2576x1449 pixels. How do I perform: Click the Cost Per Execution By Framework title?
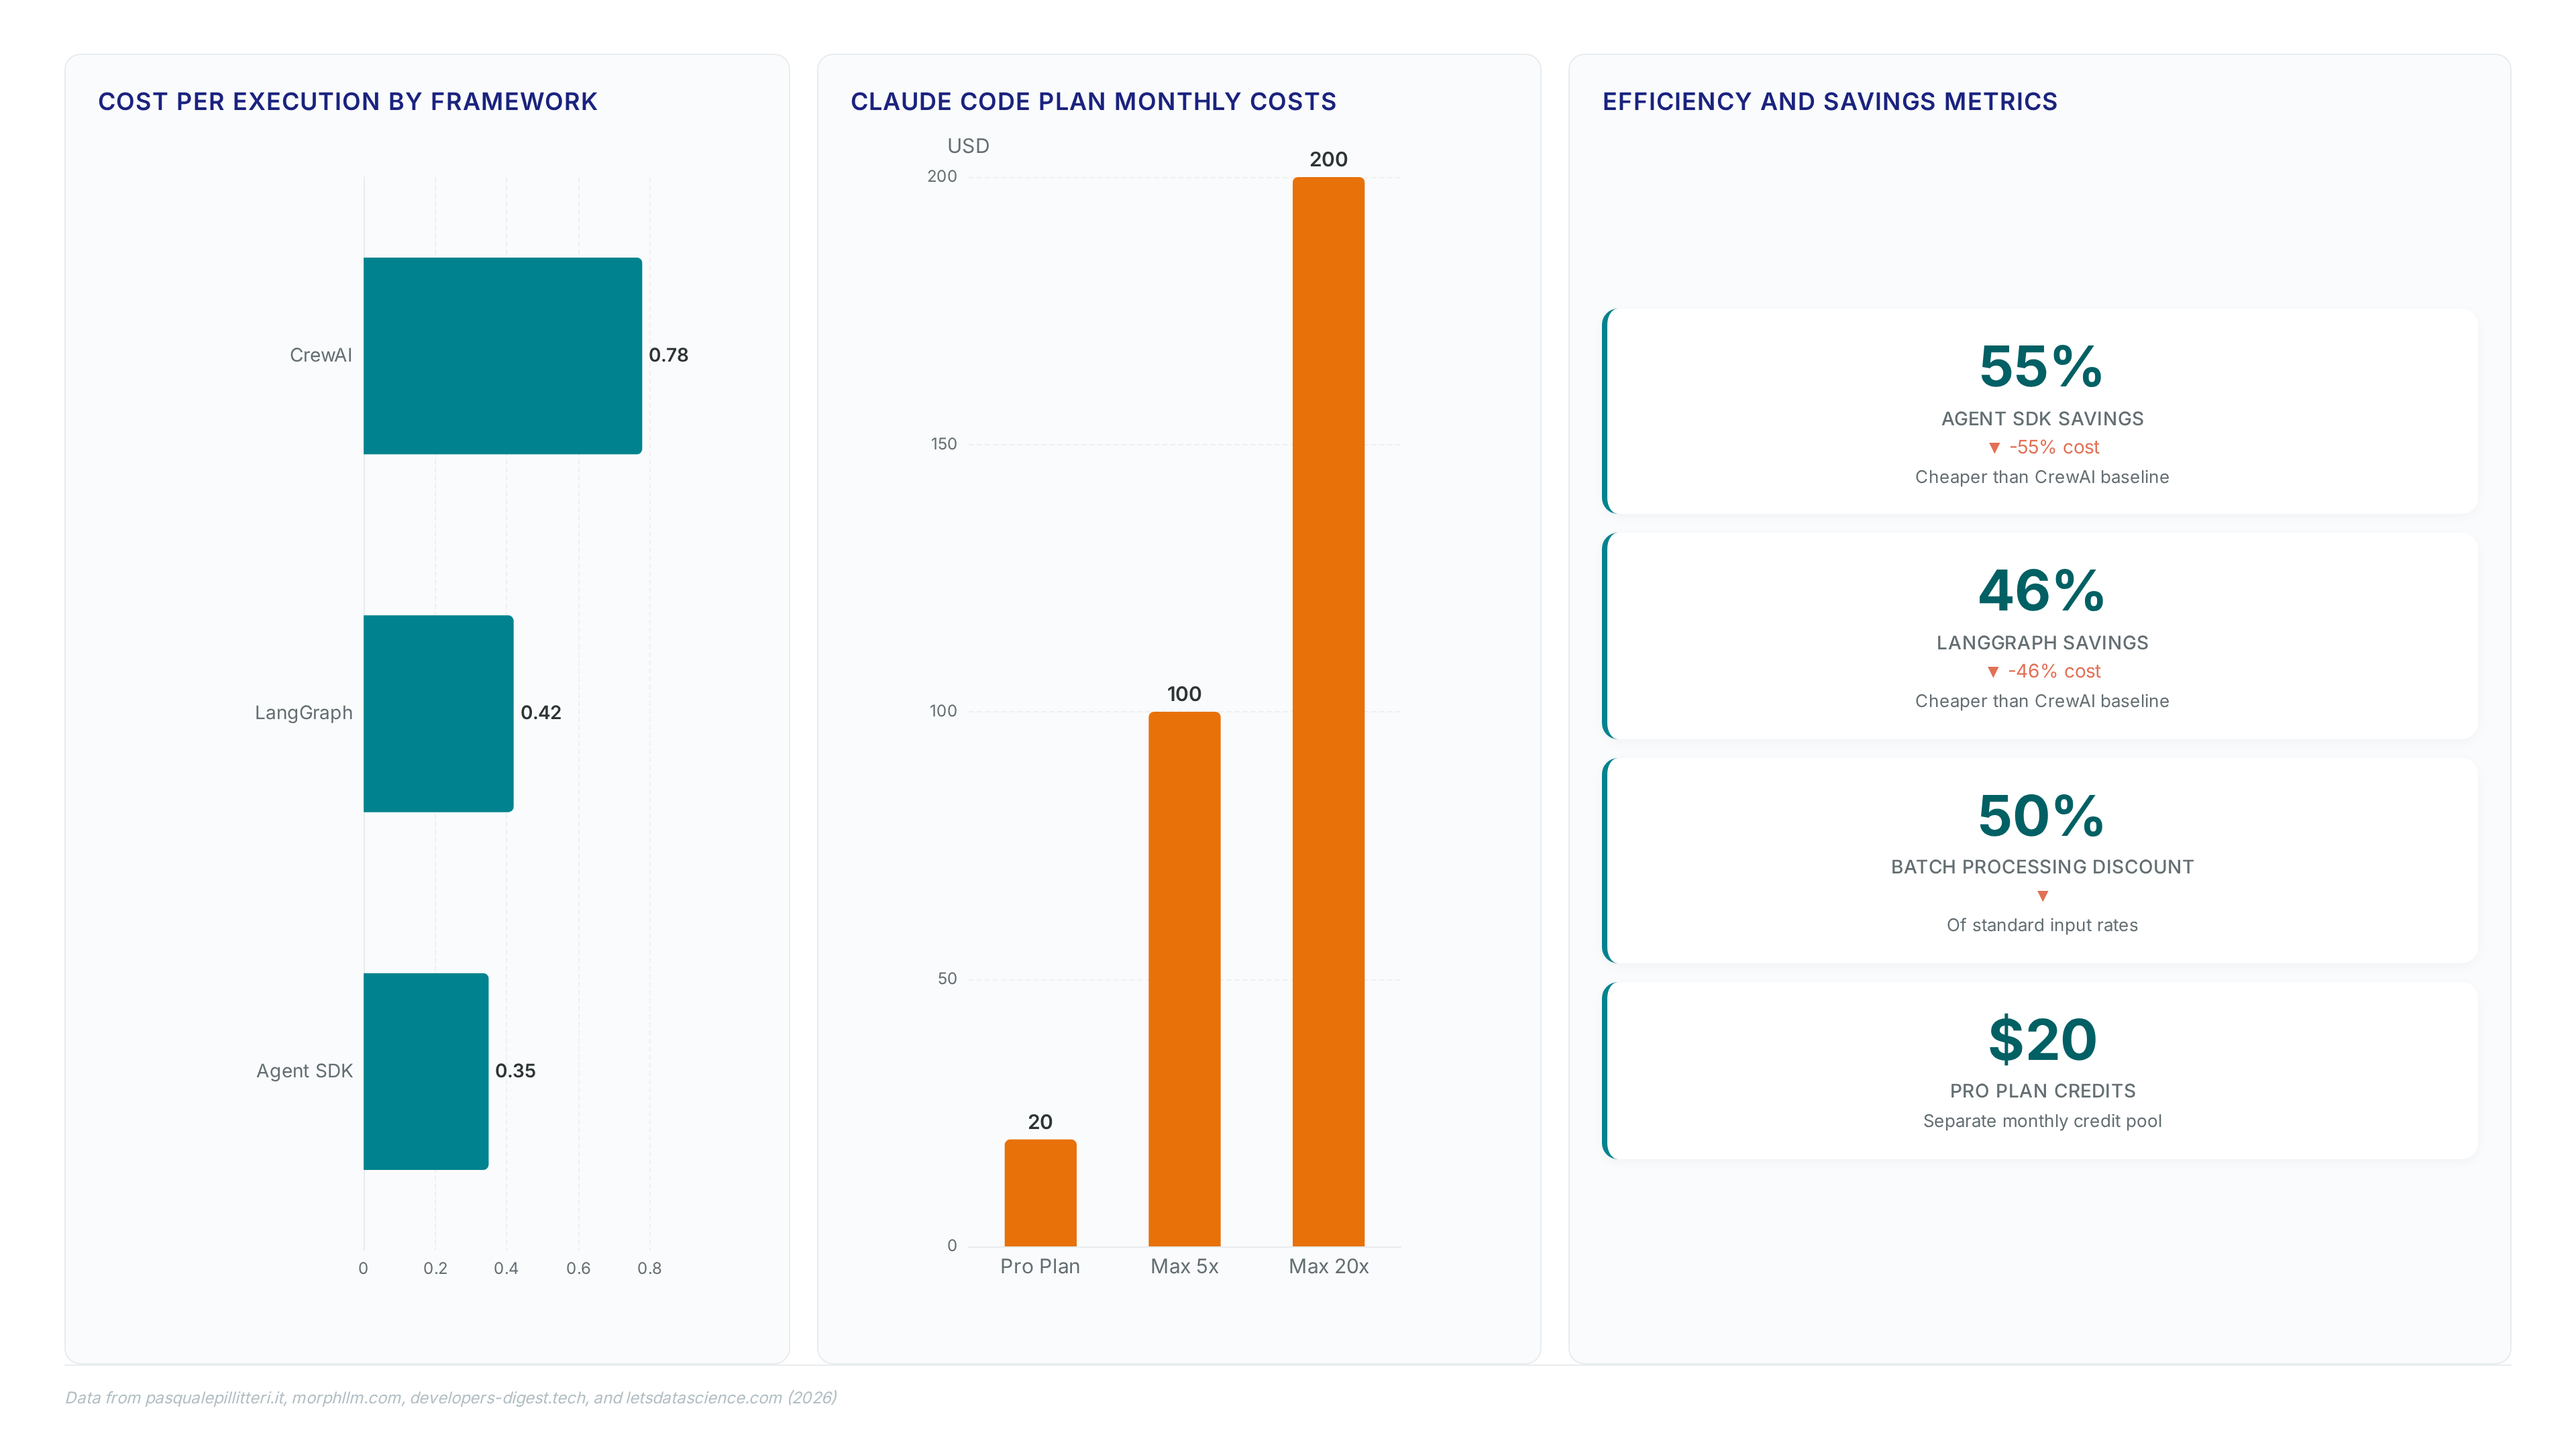348,102
